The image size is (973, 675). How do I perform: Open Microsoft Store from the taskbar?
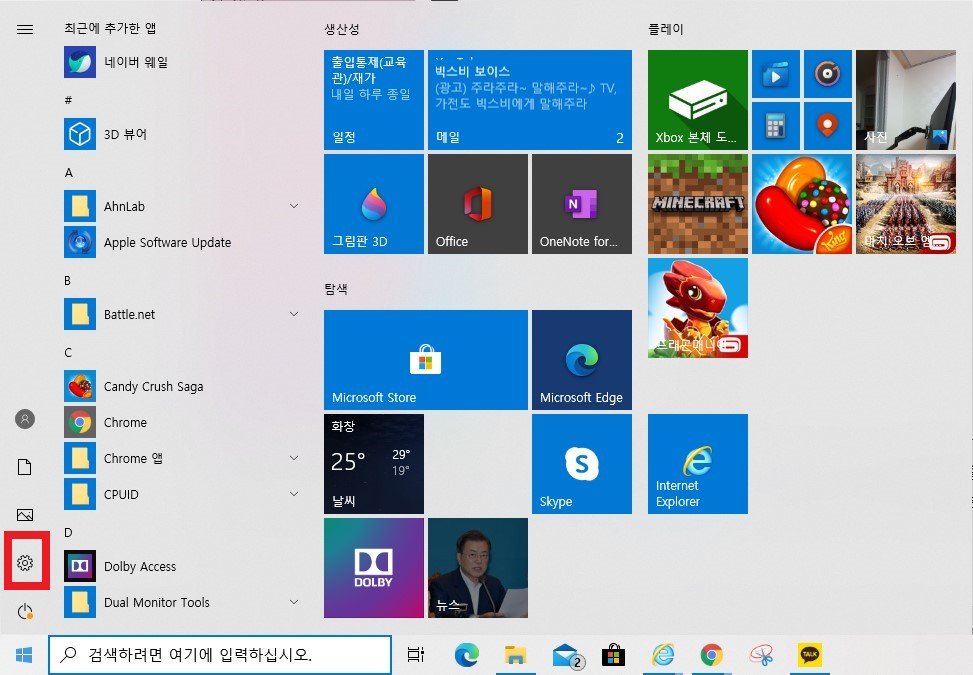(x=613, y=655)
